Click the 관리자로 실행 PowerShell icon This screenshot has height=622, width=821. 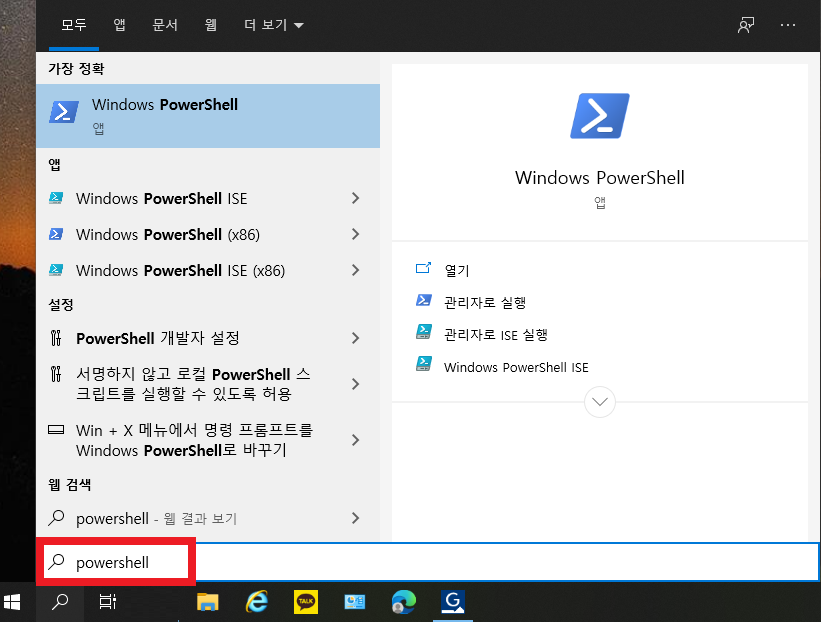click(x=424, y=301)
